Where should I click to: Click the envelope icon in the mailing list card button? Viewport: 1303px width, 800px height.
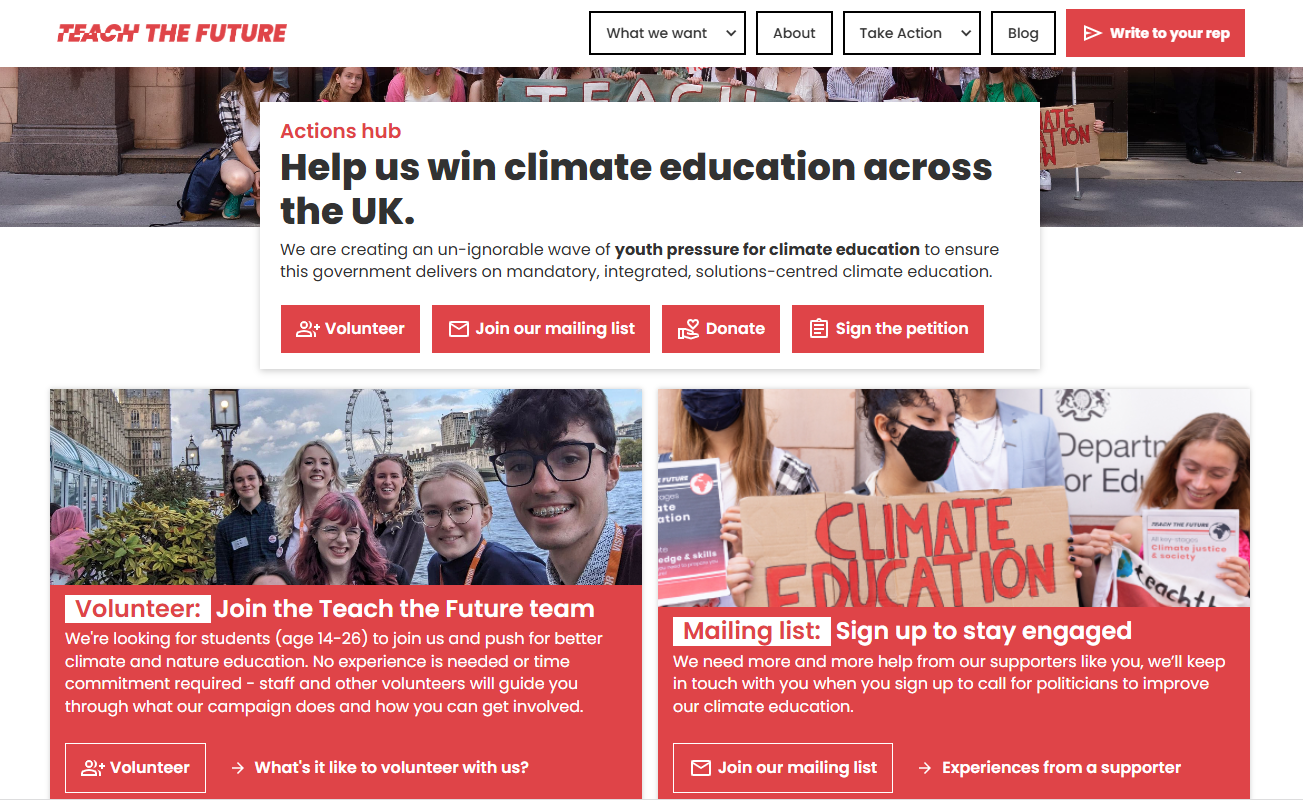pos(701,768)
